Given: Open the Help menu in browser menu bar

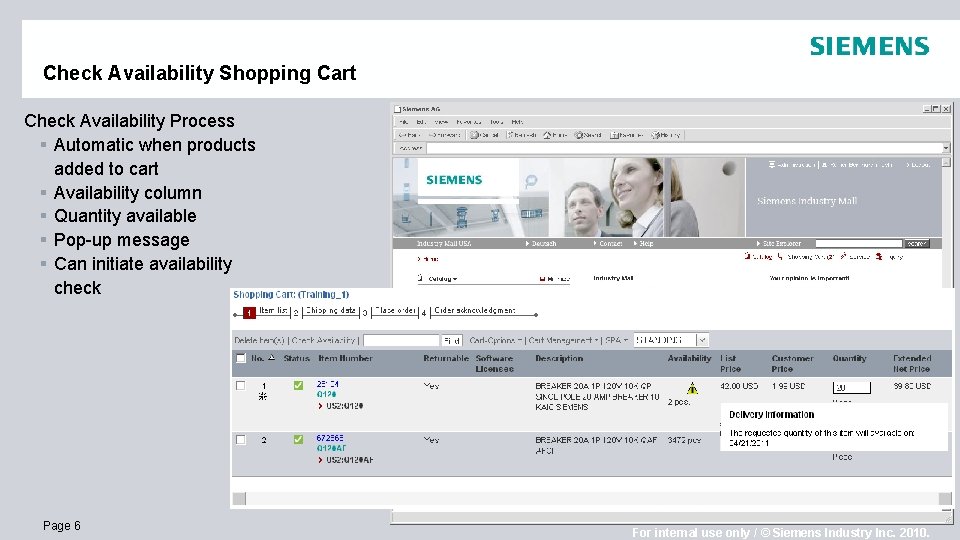Looking at the screenshot, I should 517,122.
